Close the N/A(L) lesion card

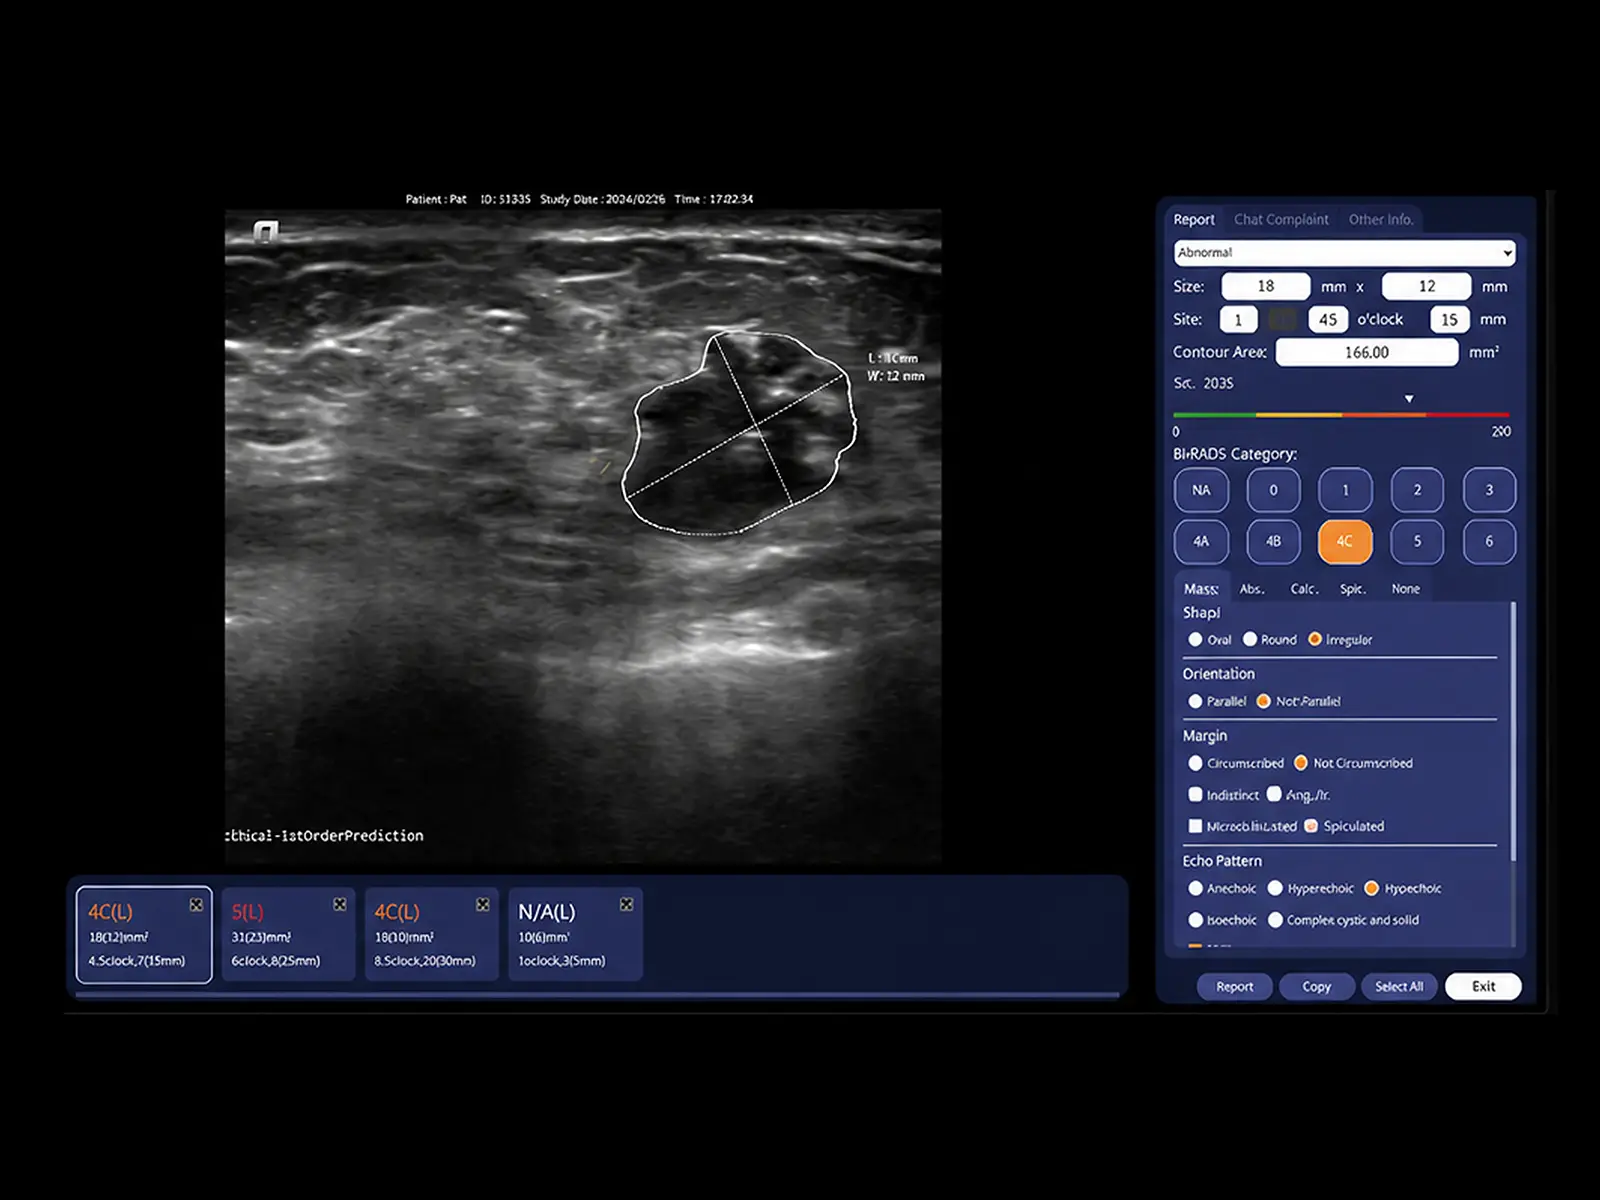(627, 905)
